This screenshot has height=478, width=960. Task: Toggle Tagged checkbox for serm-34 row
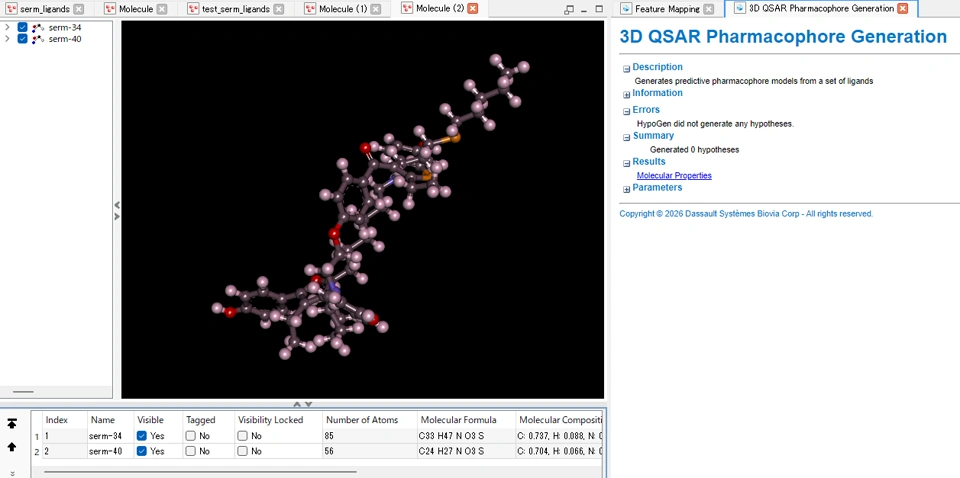[x=190, y=436]
